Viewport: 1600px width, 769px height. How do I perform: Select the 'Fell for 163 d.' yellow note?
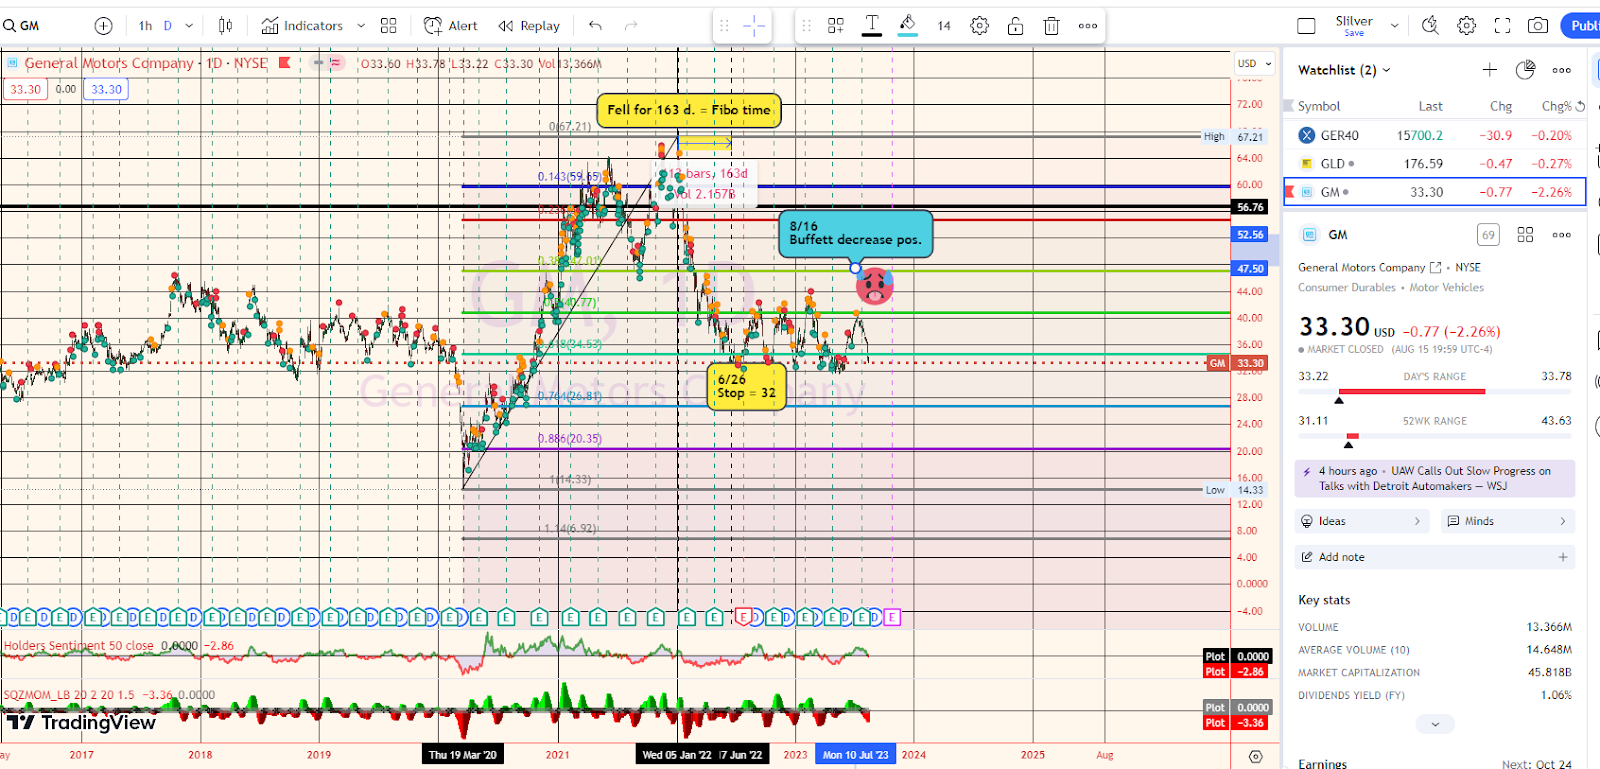(689, 110)
